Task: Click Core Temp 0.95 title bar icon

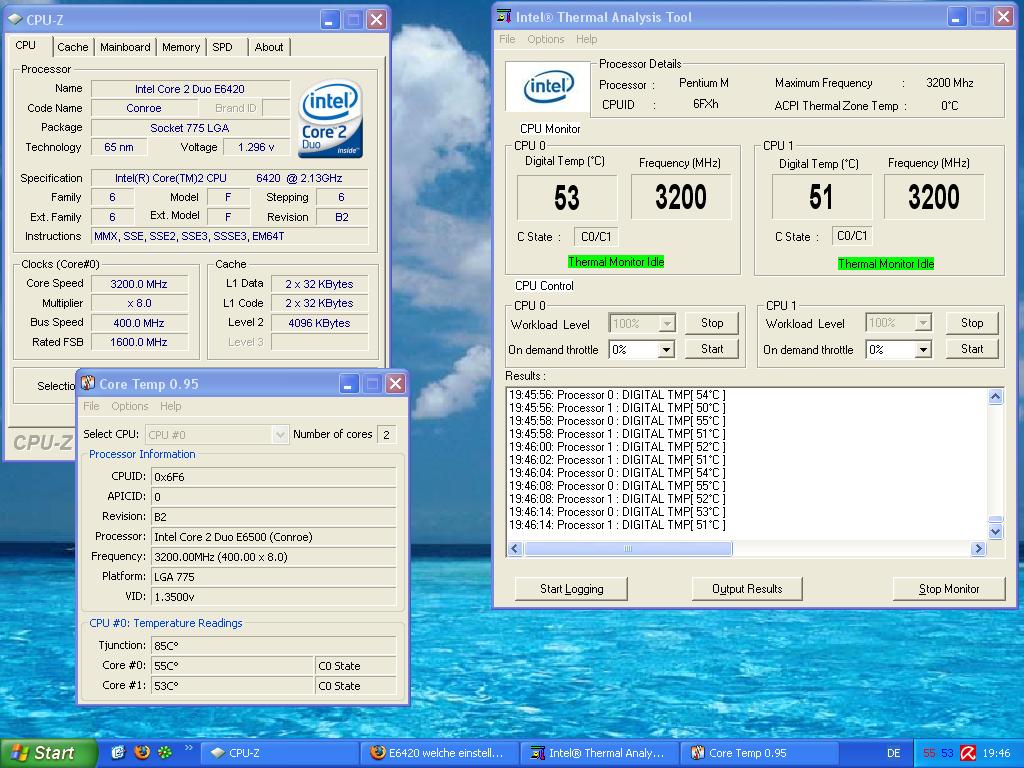Action: (x=88, y=383)
